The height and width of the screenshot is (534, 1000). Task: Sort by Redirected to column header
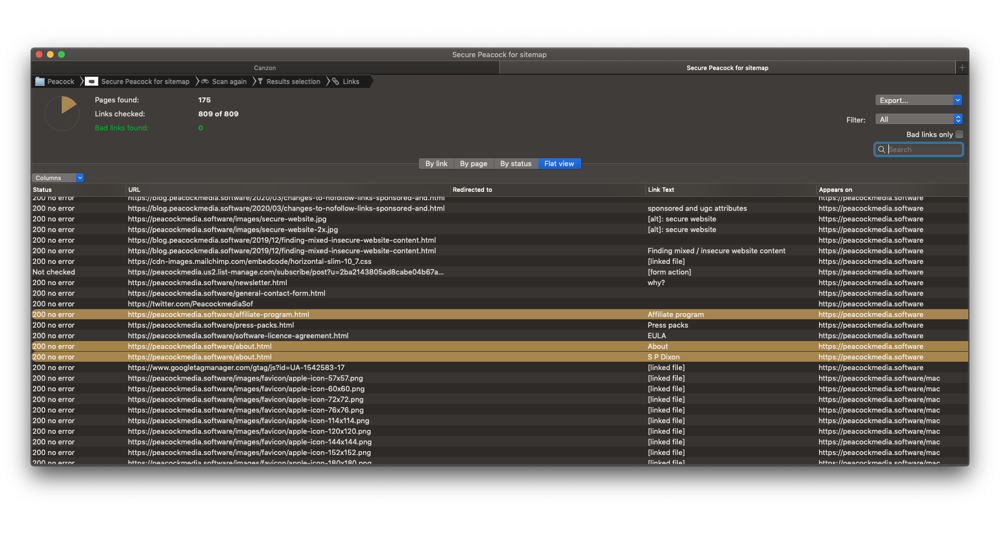pyautogui.click(x=548, y=189)
